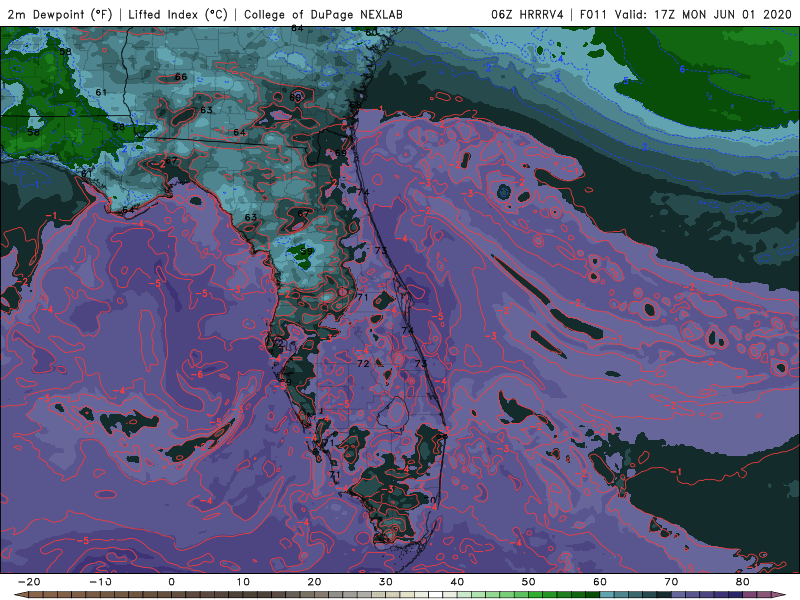Click the red "-6" lifted index contour label
The height and width of the screenshot is (600, 800).
pyautogui.click(x=196, y=374)
